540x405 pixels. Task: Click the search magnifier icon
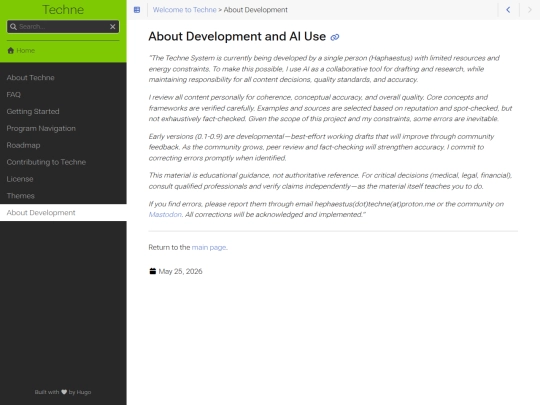[13, 27]
